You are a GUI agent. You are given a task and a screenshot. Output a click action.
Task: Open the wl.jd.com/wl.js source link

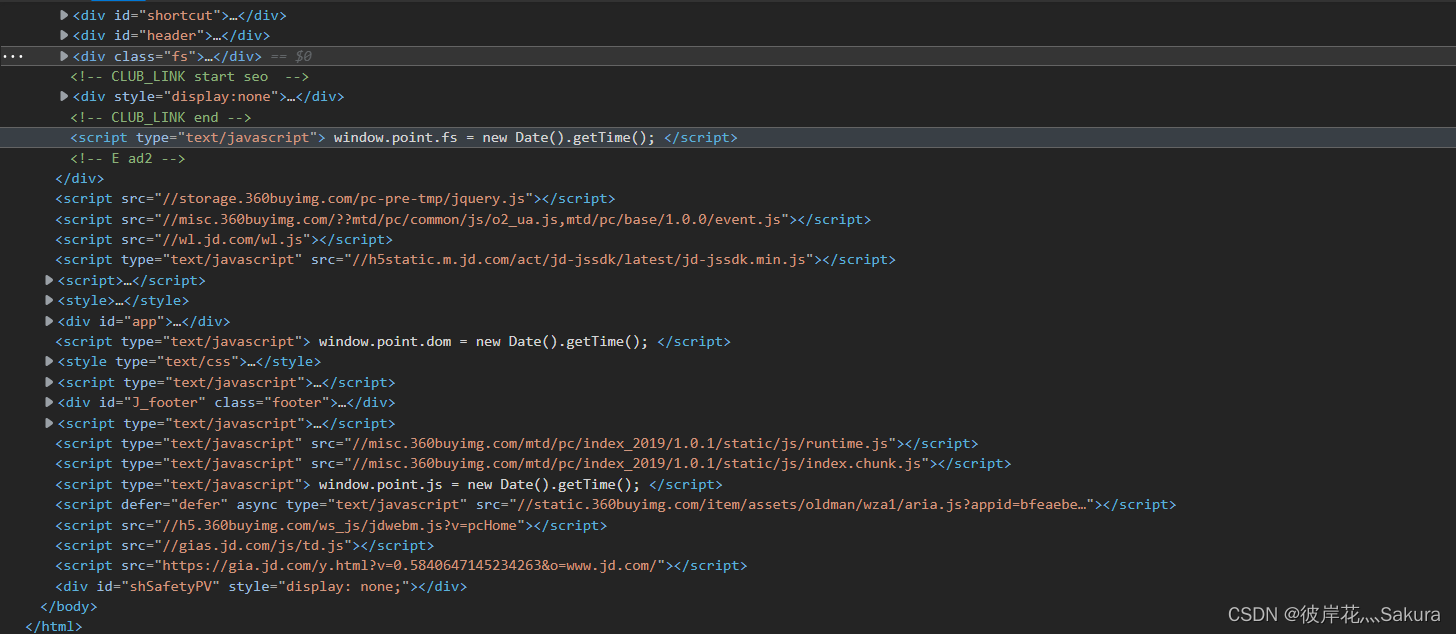[242, 239]
